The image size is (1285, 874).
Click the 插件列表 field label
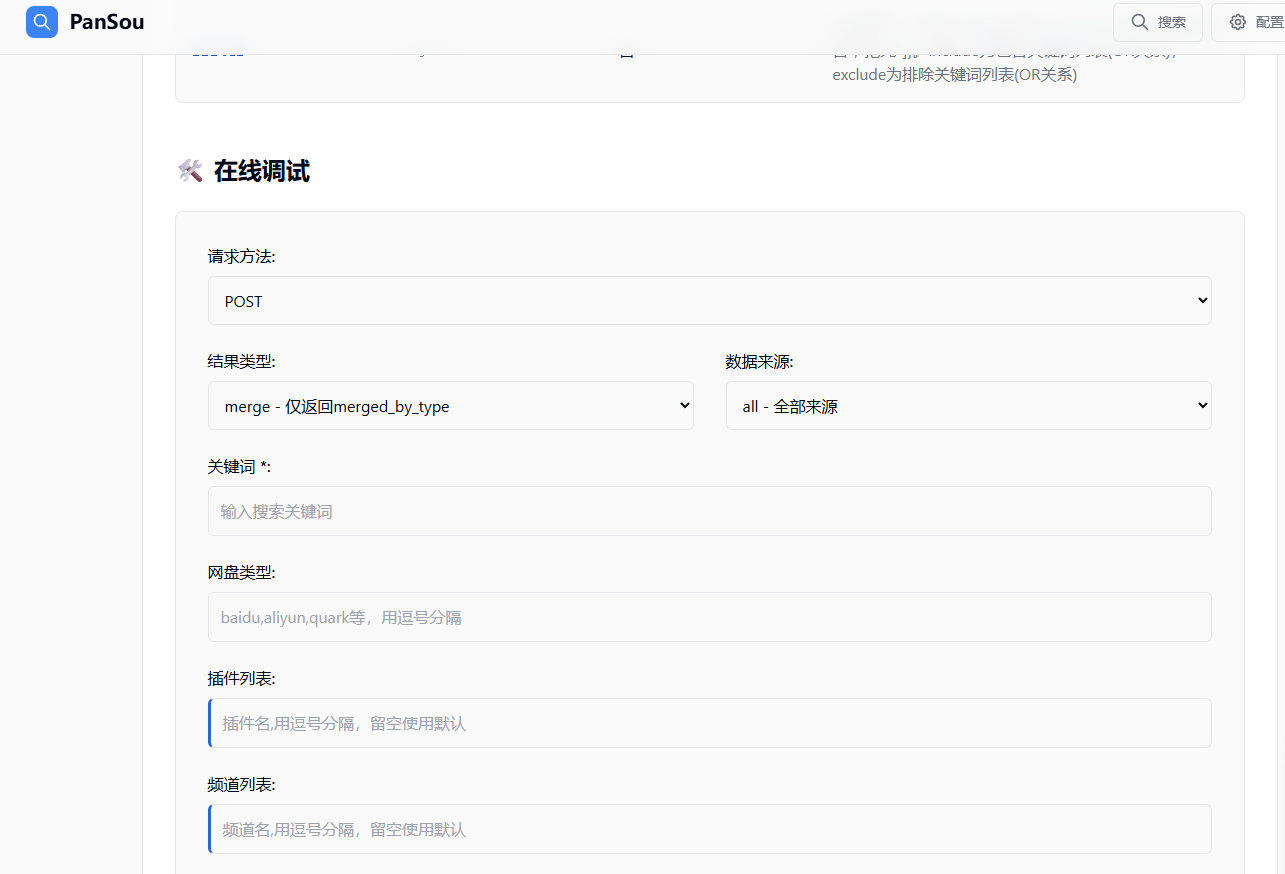tap(241, 679)
